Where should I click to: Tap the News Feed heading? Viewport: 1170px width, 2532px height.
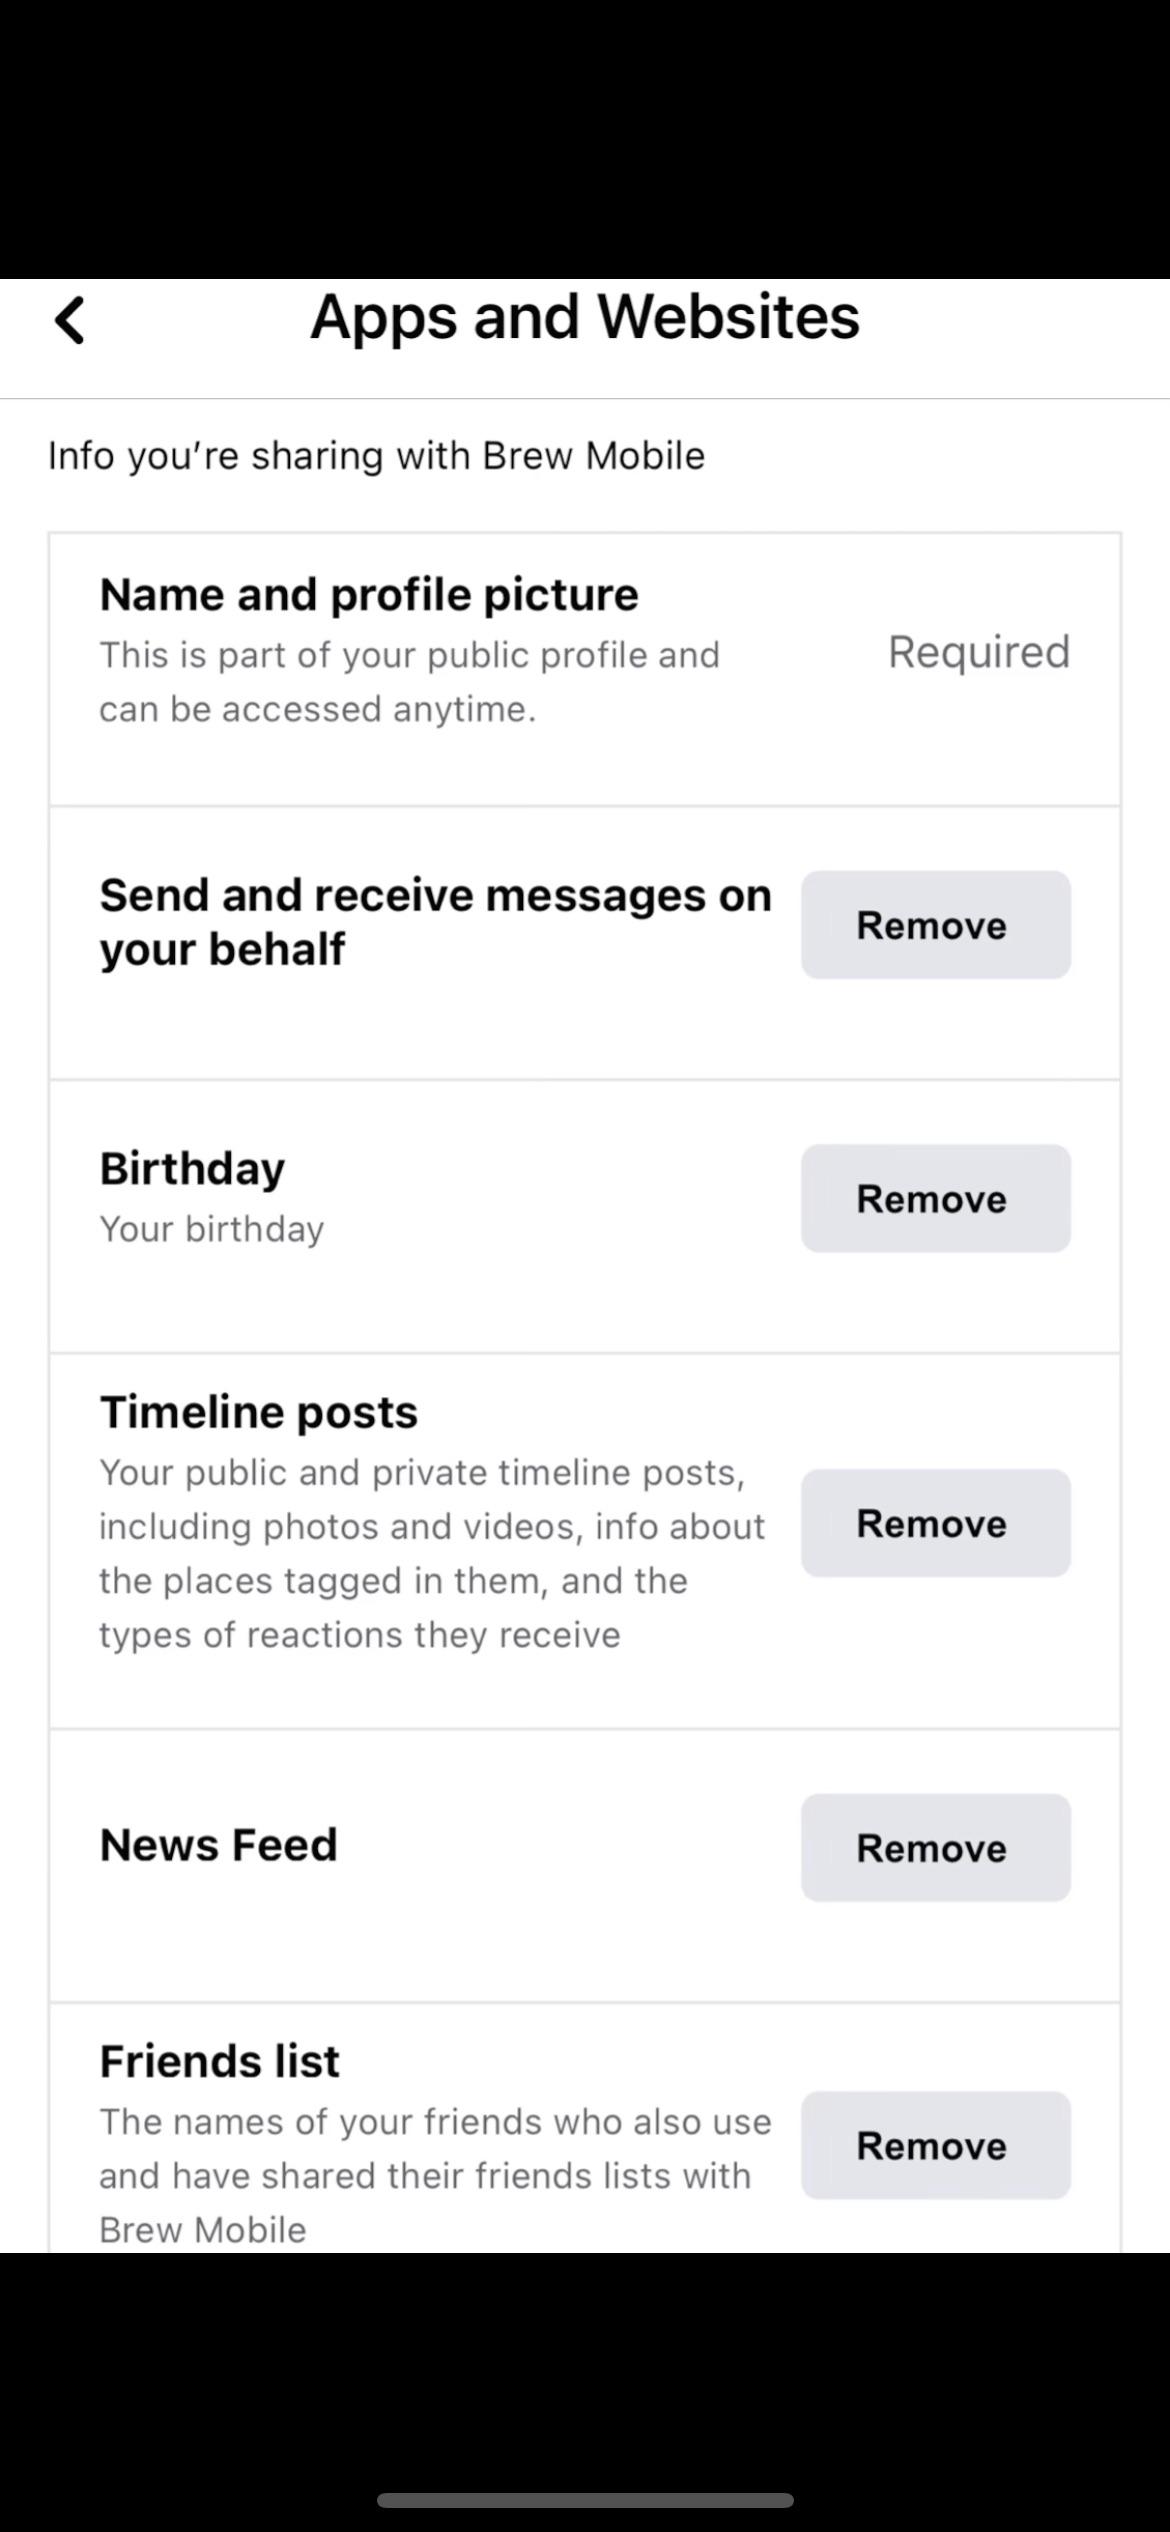click(219, 1845)
